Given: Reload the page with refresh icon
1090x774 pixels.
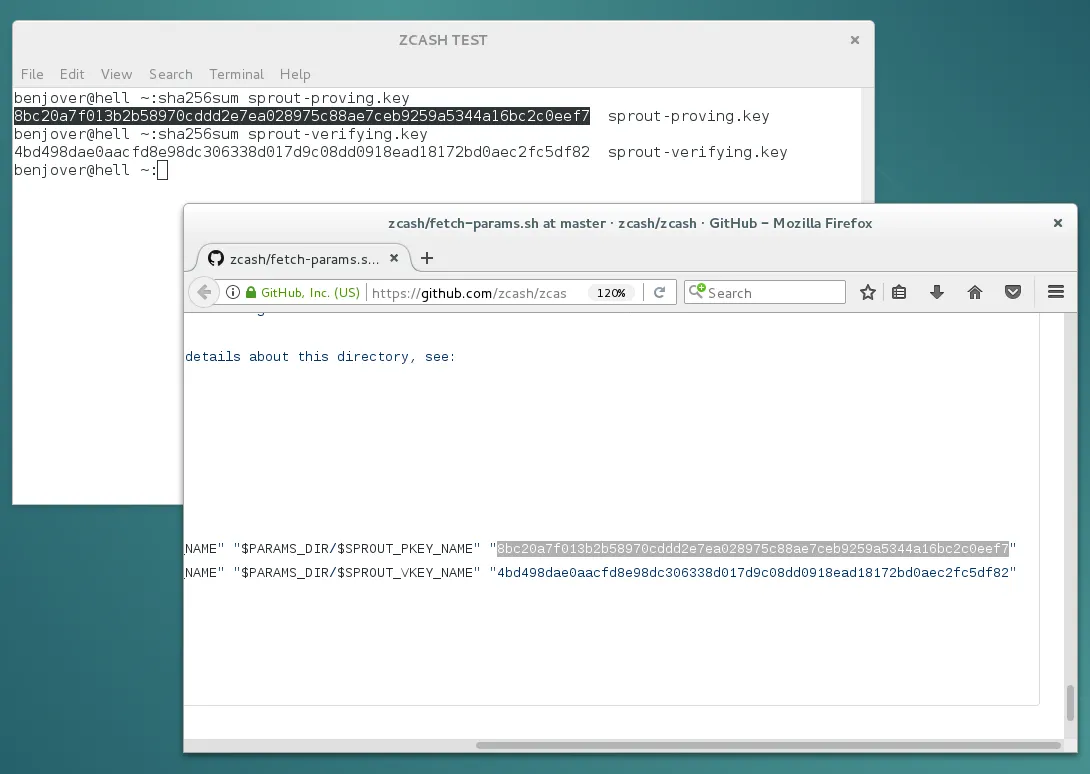Looking at the screenshot, I should 659,293.
